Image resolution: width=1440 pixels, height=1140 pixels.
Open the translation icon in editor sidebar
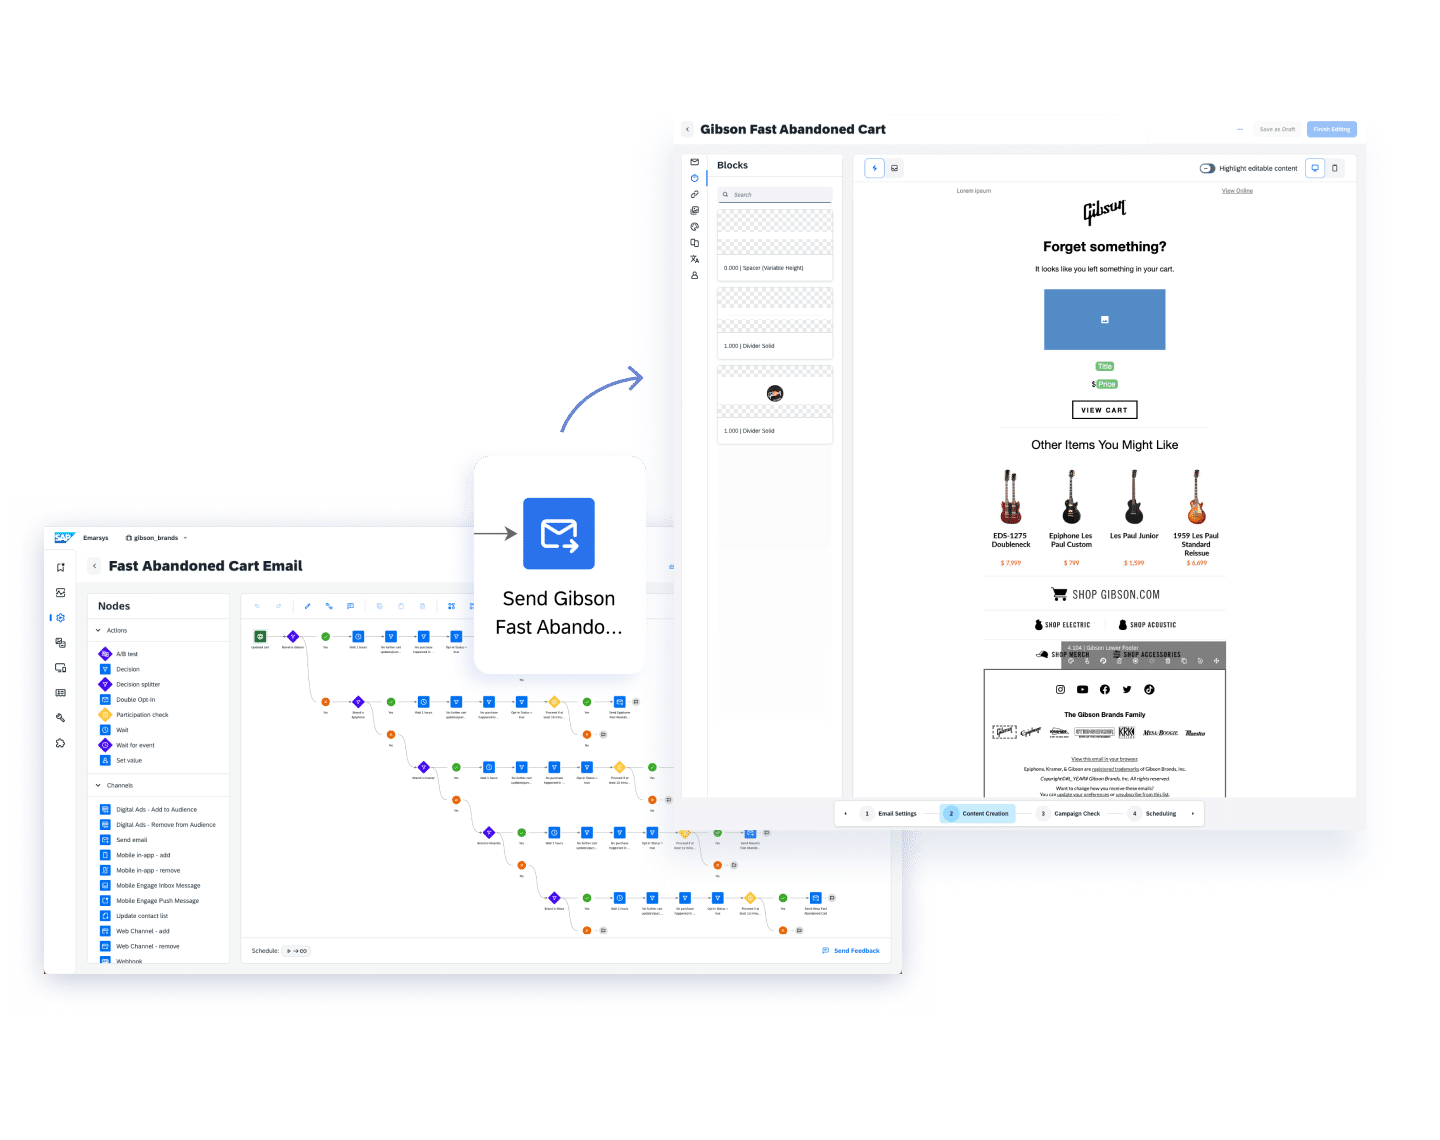[x=694, y=259]
